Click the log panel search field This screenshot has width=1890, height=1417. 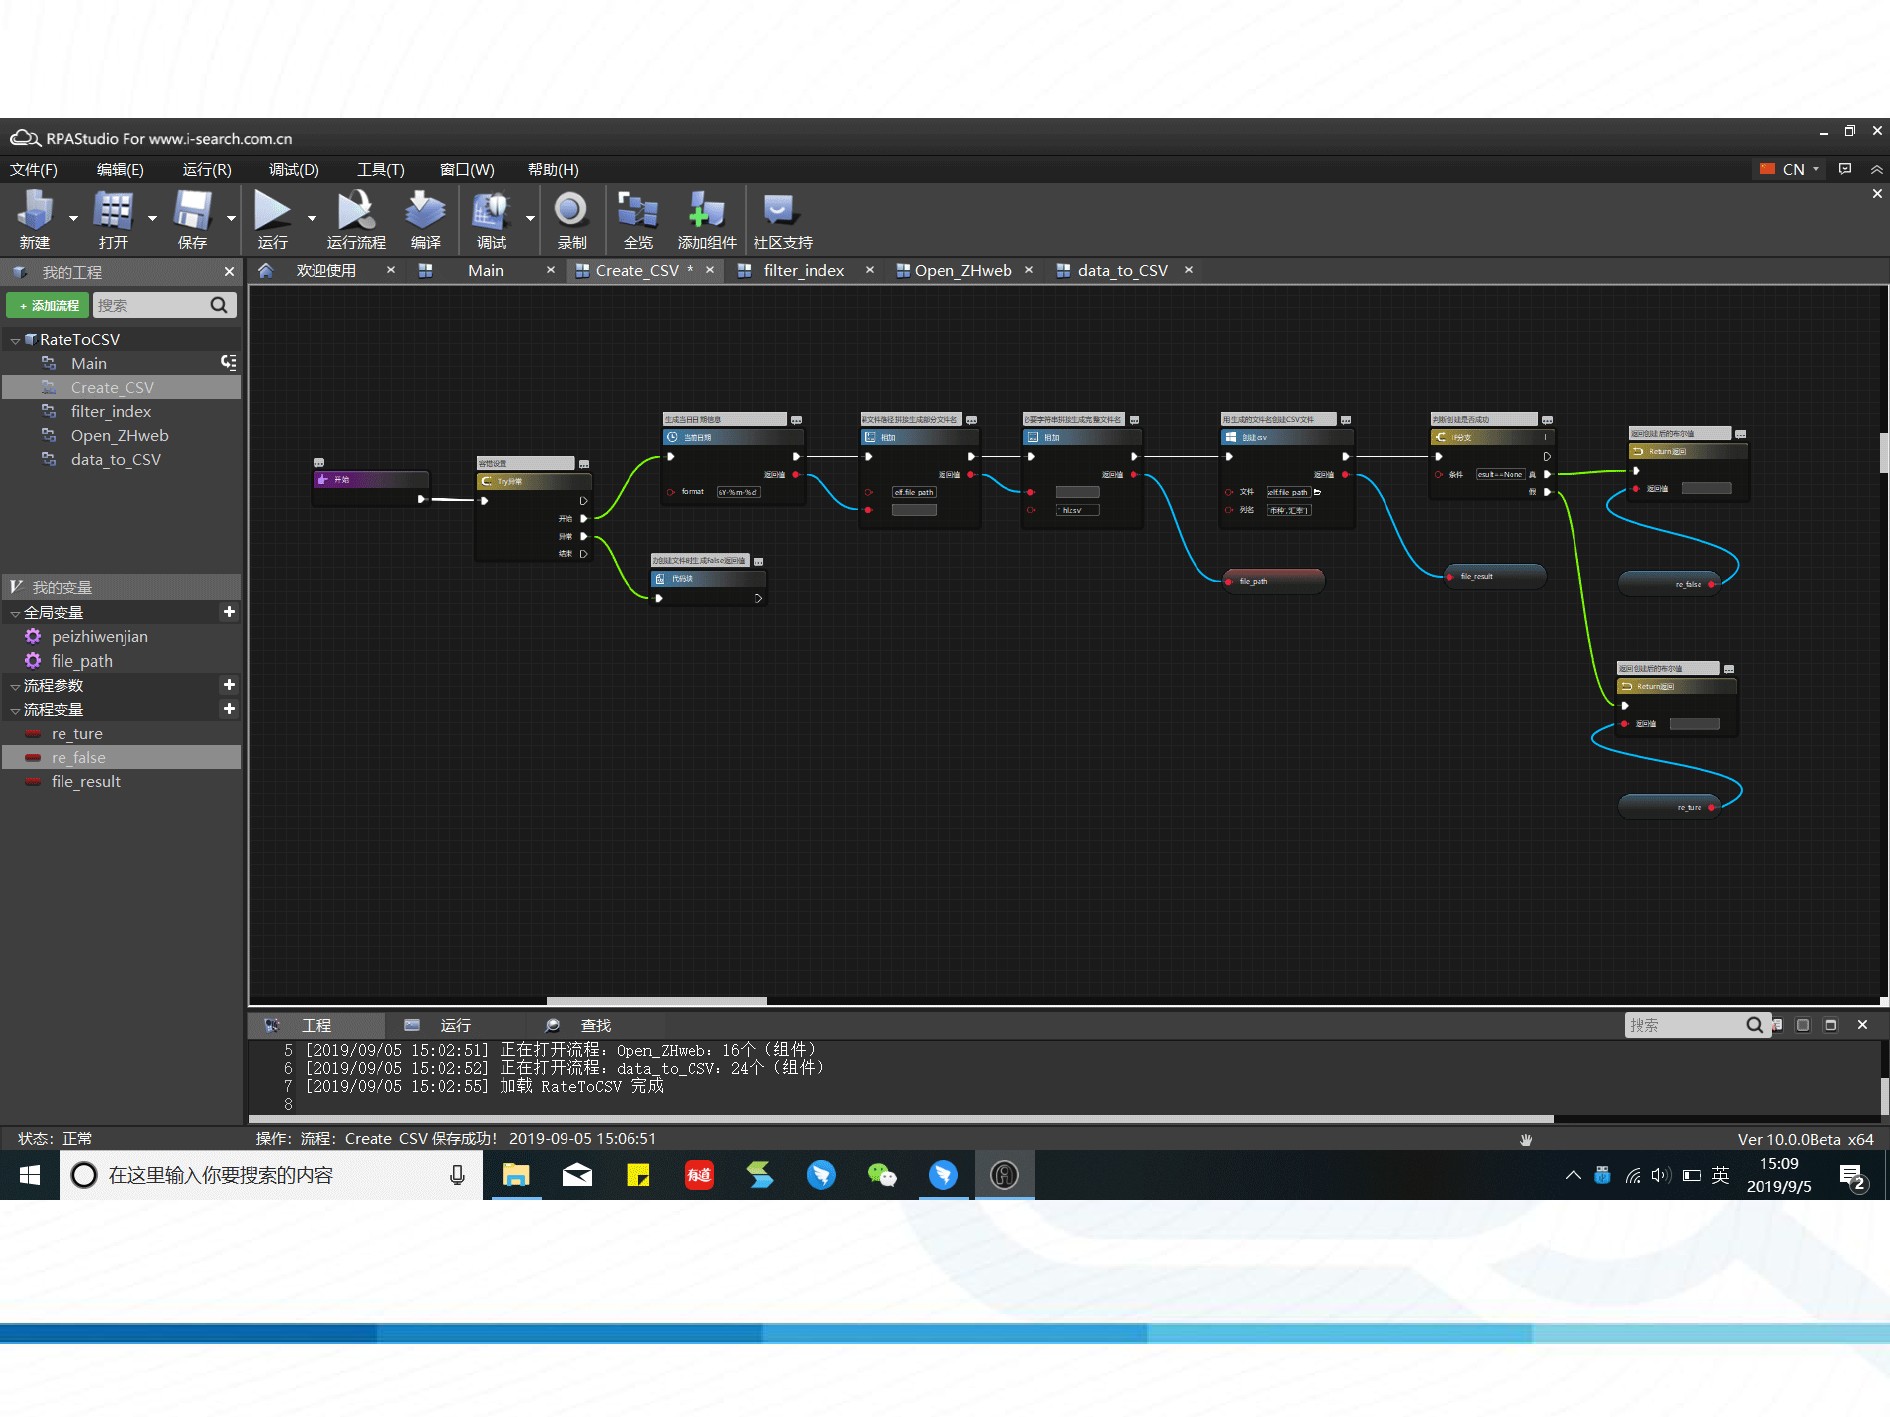[1684, 1025]
